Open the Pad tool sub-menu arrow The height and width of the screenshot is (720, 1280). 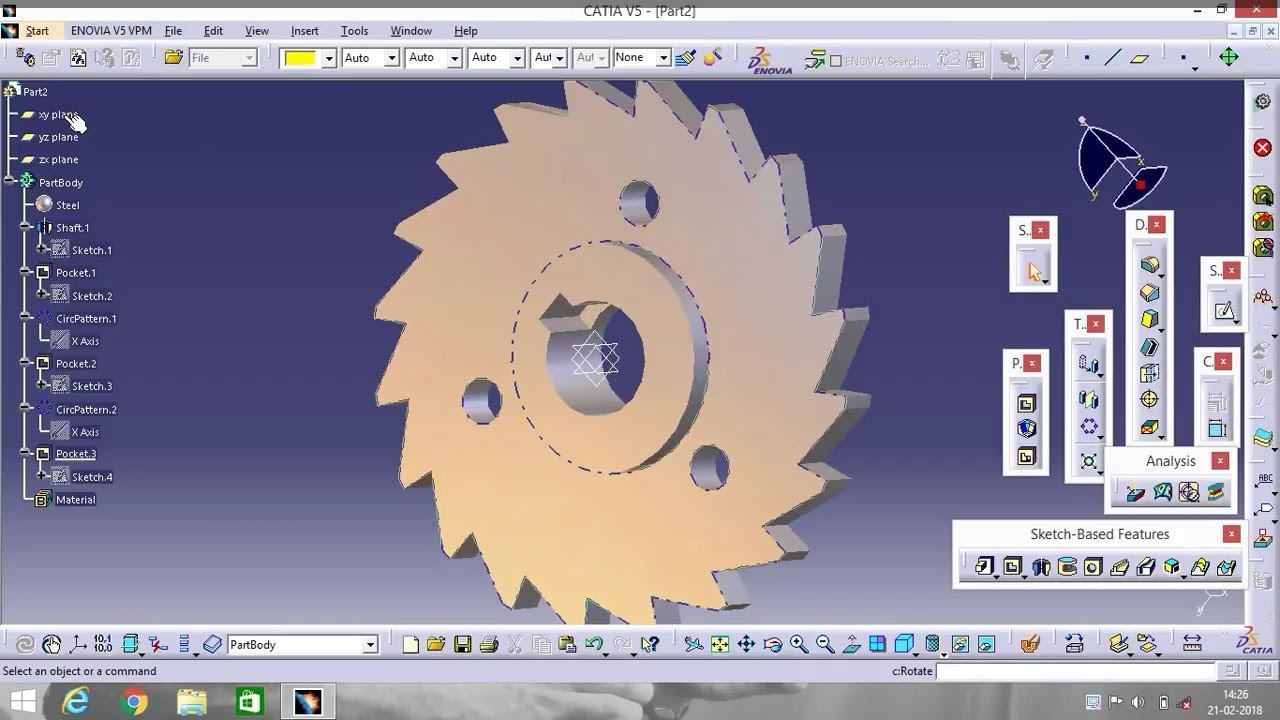[x=996, y=576]
